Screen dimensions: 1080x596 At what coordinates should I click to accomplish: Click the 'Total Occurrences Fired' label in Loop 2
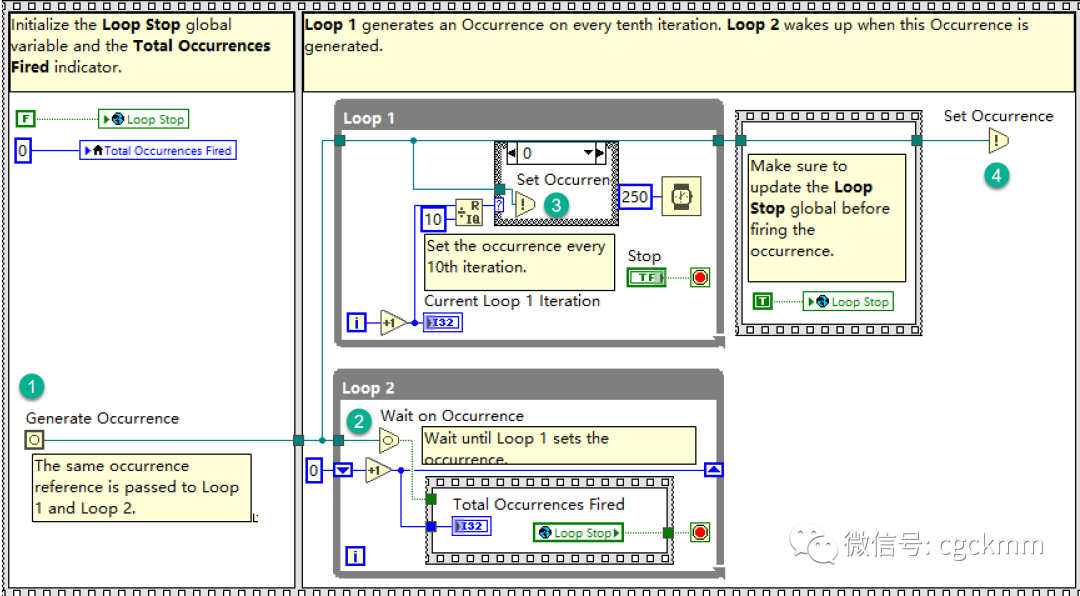(539, 504)
